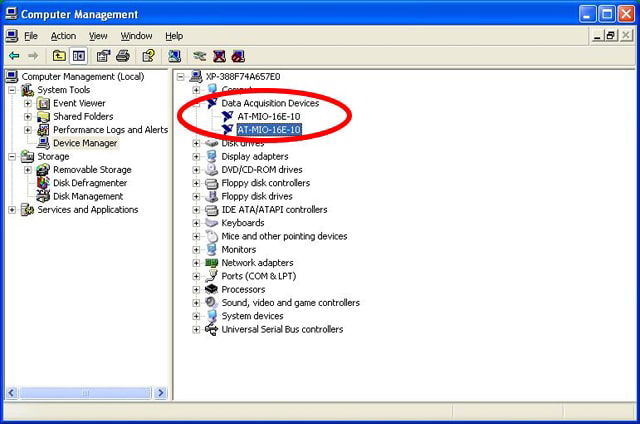This screenshot has height=424, width=640.
Task: Click console tree scrollbar right arrow
Action: [x=161, y=393]
